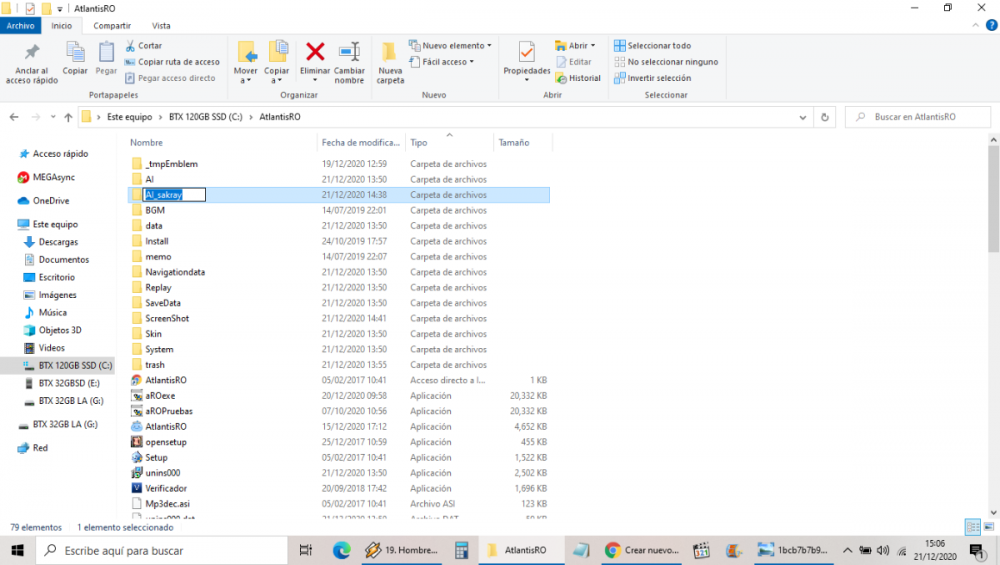Image resolution: width=1000 pixels, height=565 pixels.
Task: Expand the address bar history dropdown arrow
Action: pyautogui.click(x=804, y=117)
